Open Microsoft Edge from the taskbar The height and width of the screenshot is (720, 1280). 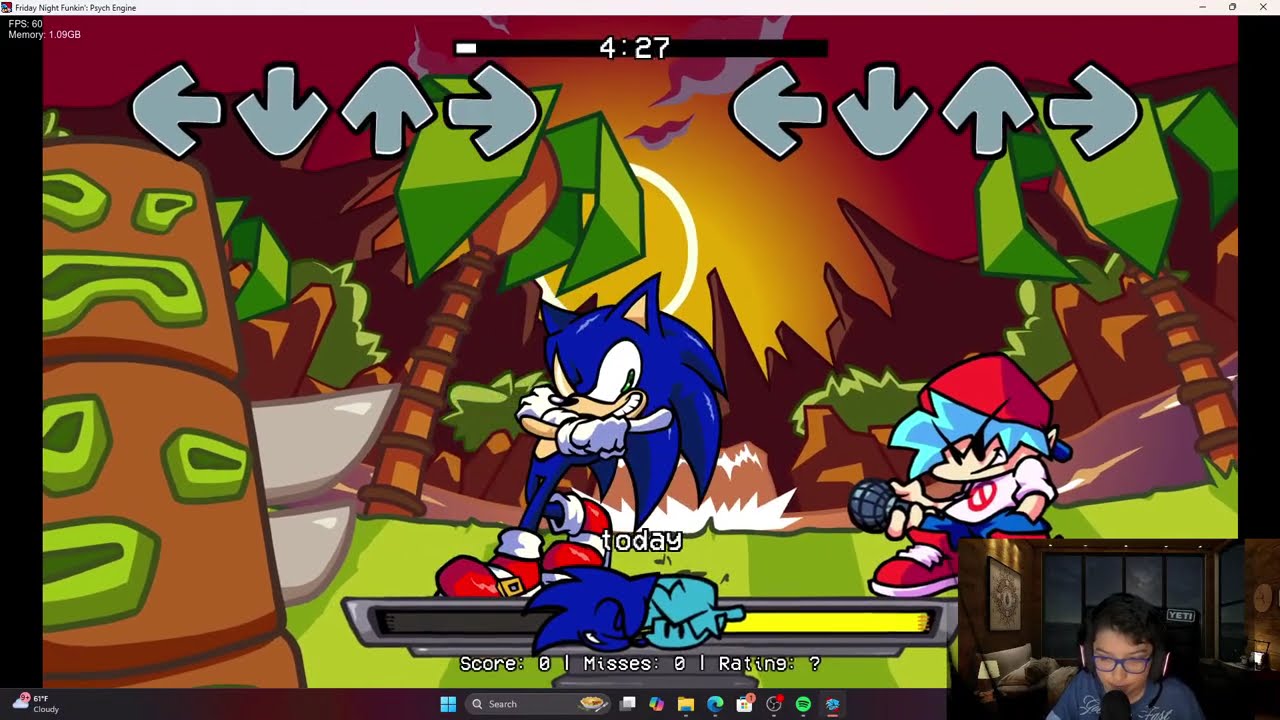click(x=715, y=704)
